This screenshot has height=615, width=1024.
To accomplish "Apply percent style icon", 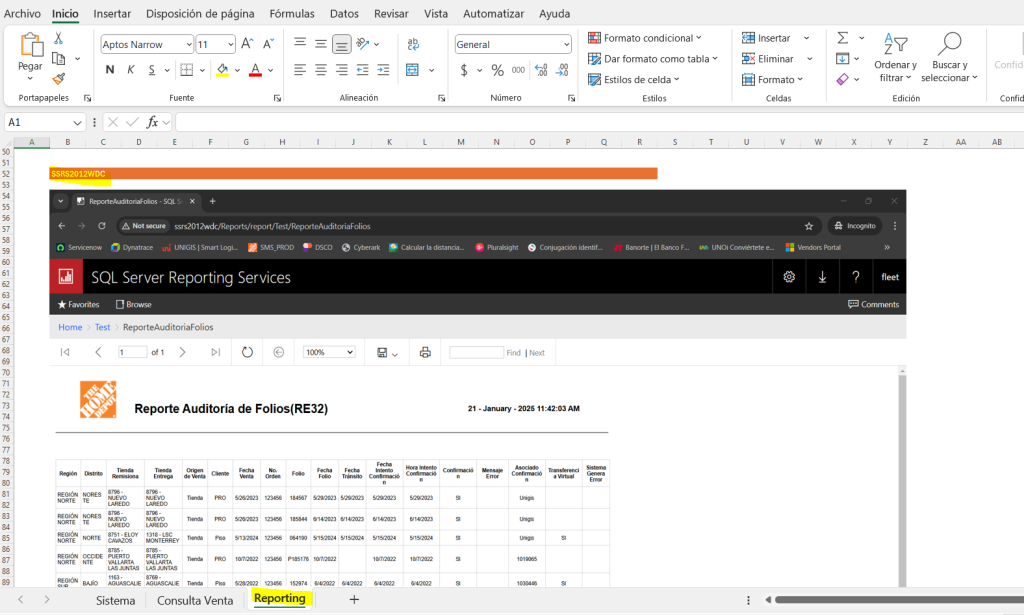I will tap(498, 70).
